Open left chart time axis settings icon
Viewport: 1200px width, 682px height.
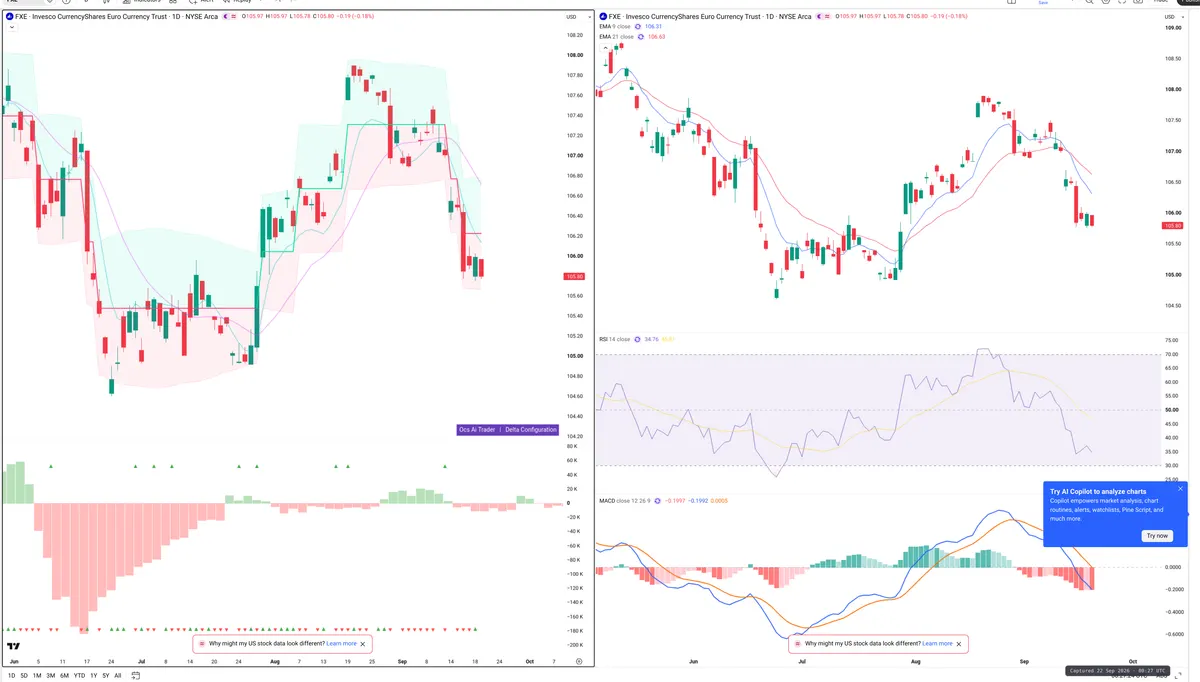[x=579, y=662]
